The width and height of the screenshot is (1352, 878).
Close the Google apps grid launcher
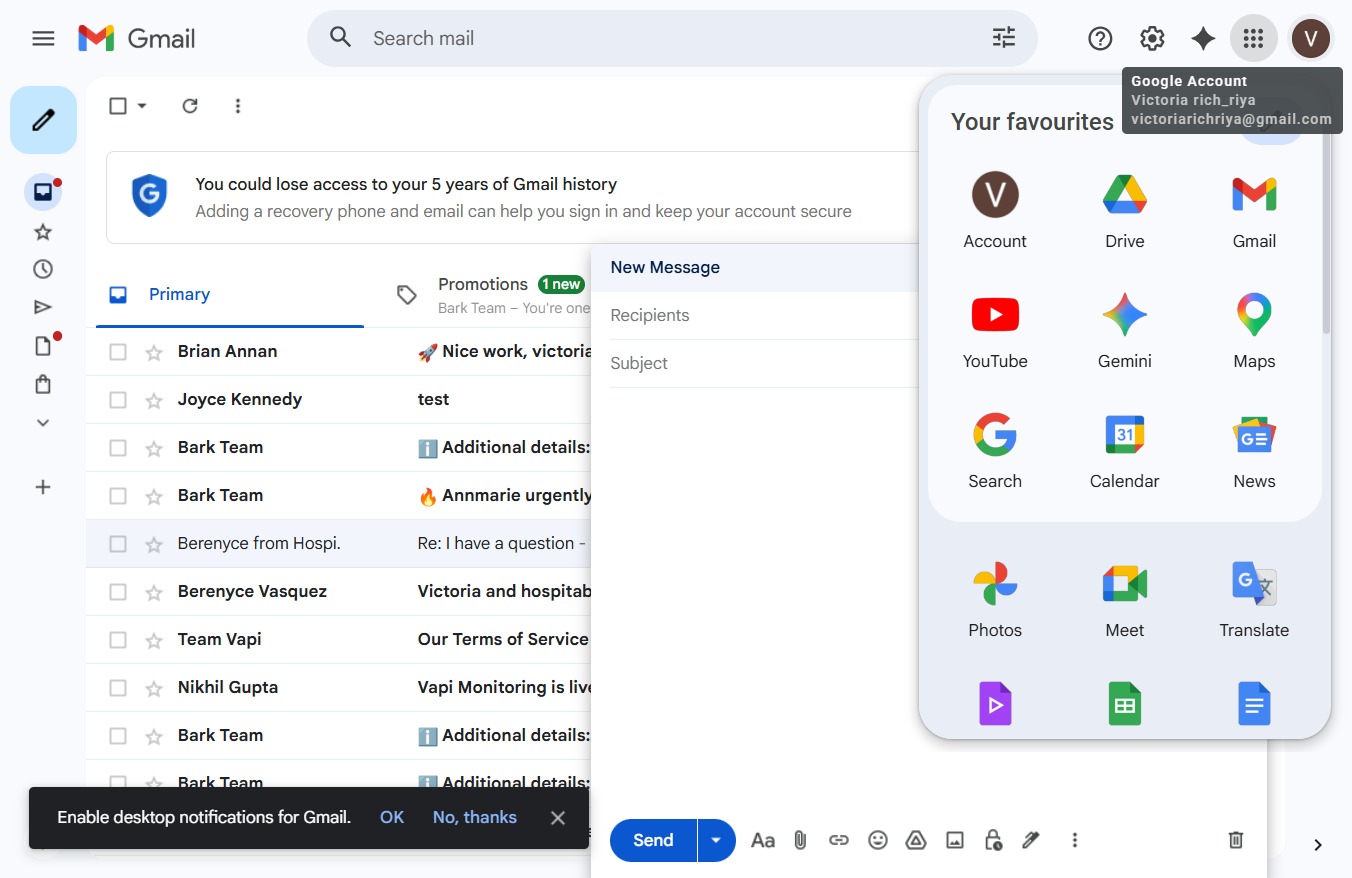point(1253,39)
